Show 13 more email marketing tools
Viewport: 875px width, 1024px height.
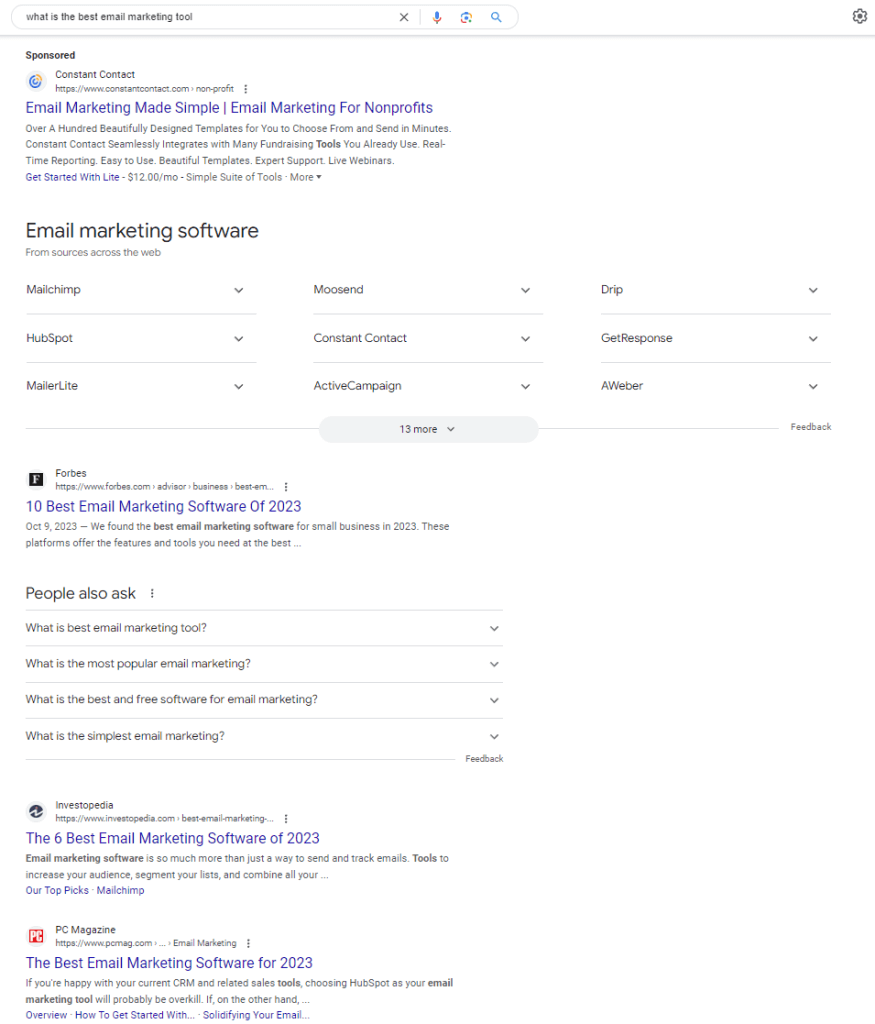tap(427, 428)
